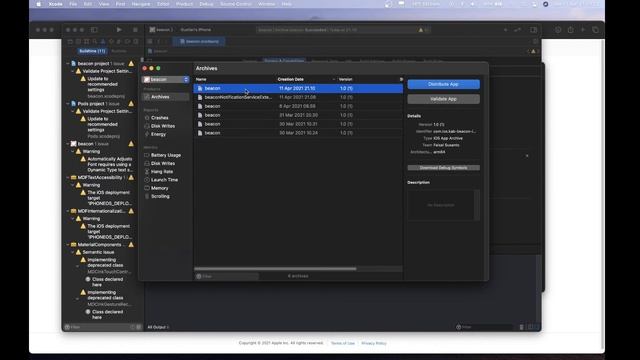The height and width of the screenshot is (360, 640).
Task: Select the Issue navigator icon
Action: [x=103, y=41]
